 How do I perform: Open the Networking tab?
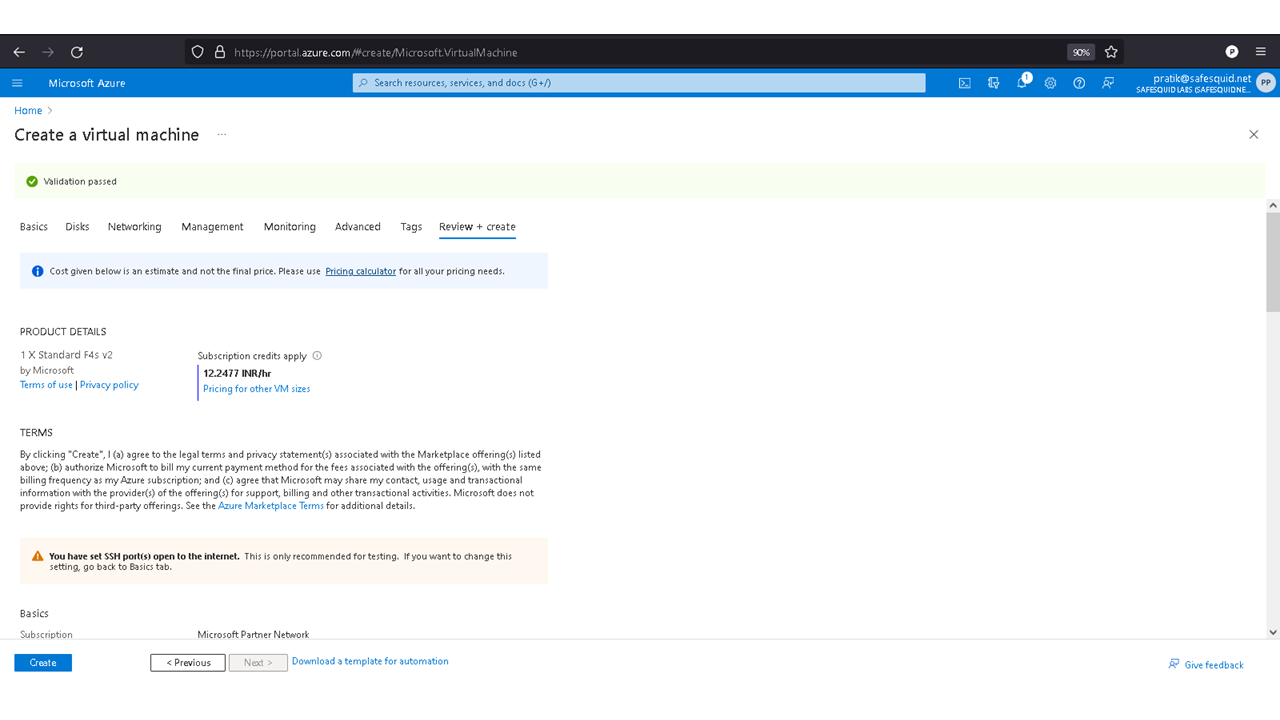[x=135, y=227]
